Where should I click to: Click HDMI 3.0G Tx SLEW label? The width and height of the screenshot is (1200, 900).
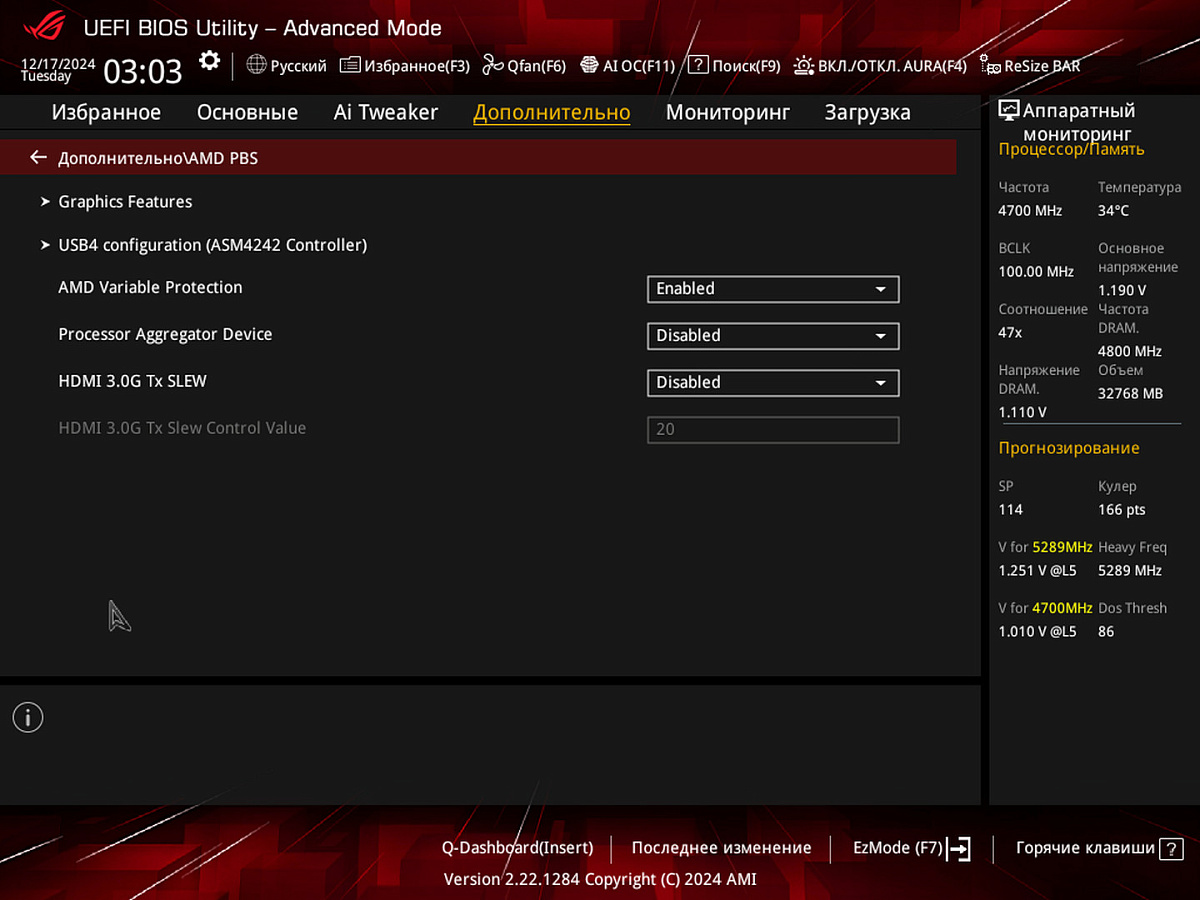132,381
